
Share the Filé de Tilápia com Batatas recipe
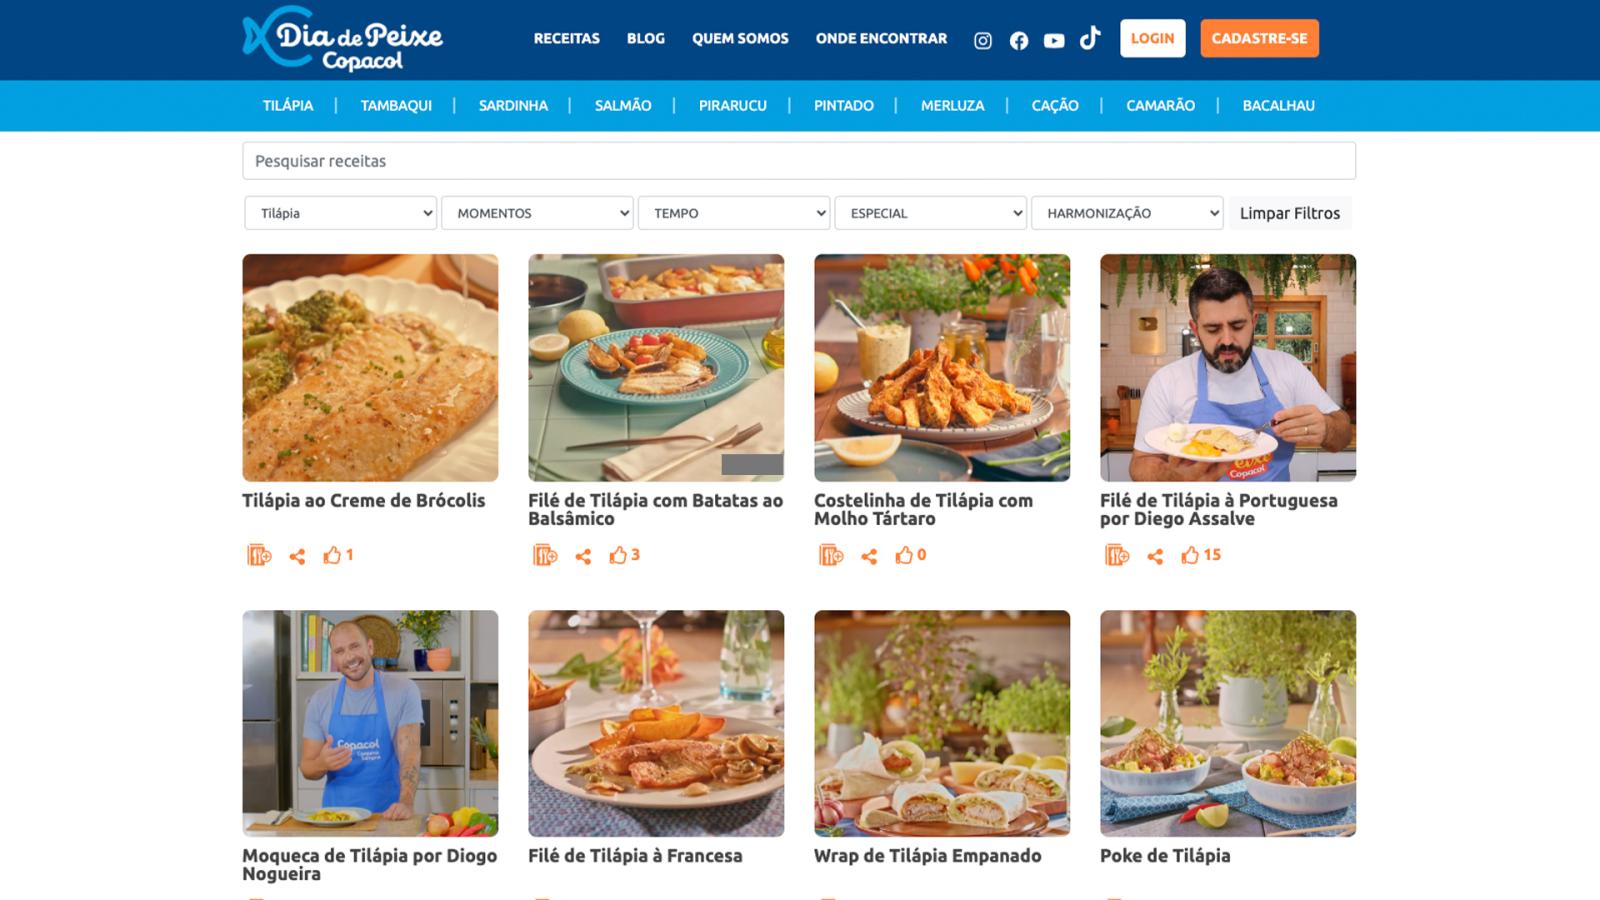(583, 556)
